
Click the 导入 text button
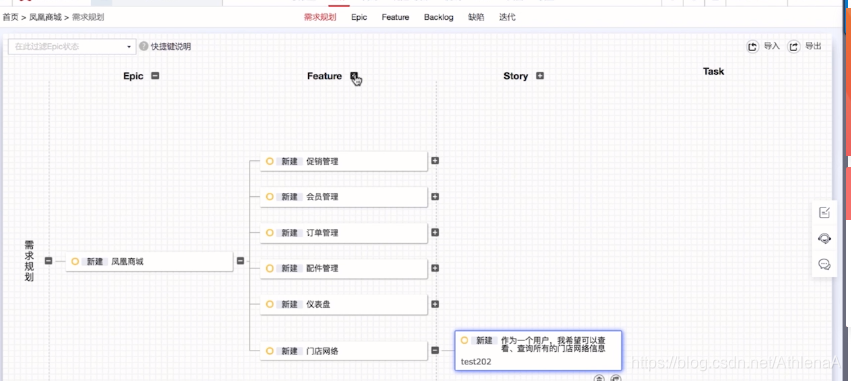pos(771,46)
